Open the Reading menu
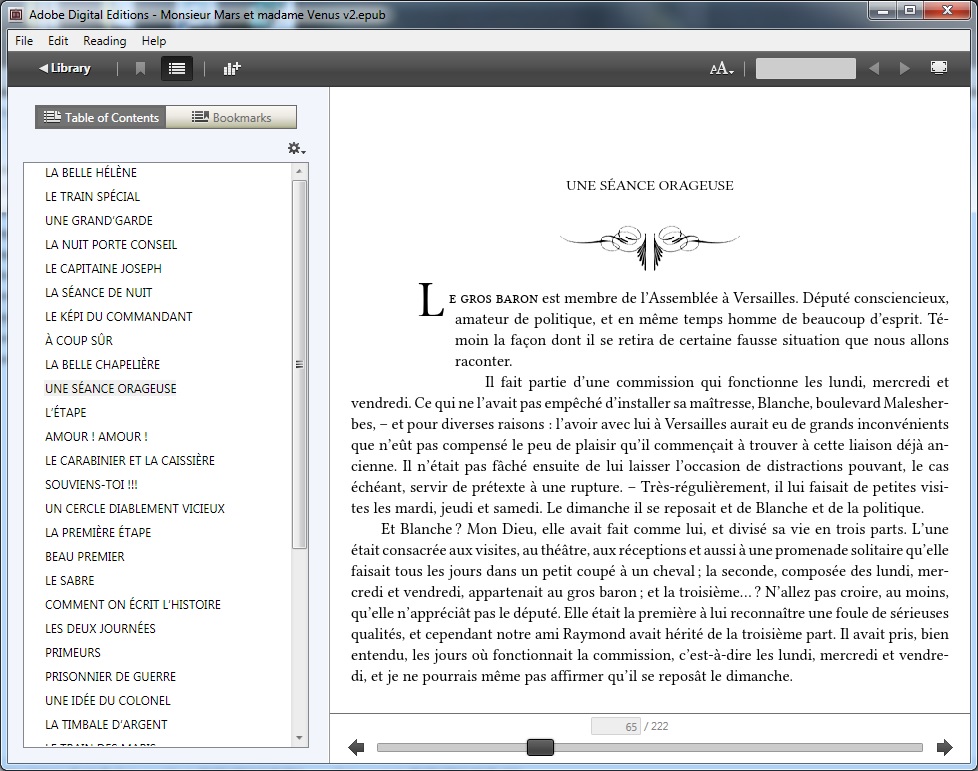The width and height of the screenshot is (978, 771). [105, 41]
